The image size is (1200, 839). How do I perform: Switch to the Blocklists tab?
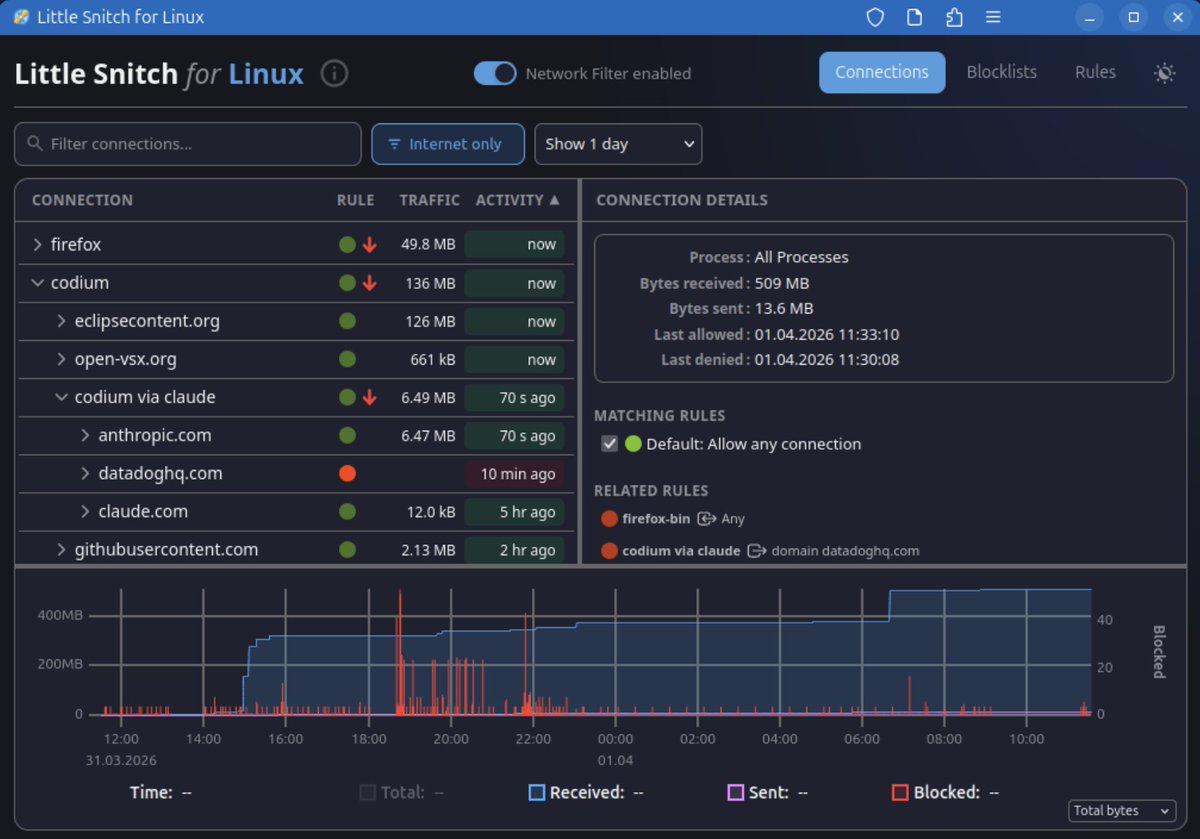(1001, 72)
